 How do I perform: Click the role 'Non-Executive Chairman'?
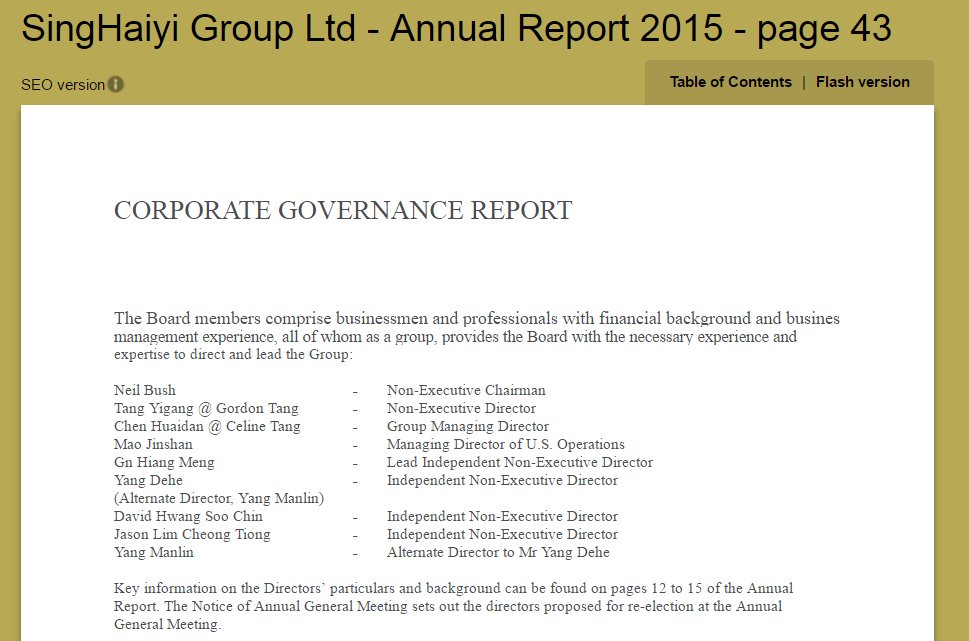point(466,390)
